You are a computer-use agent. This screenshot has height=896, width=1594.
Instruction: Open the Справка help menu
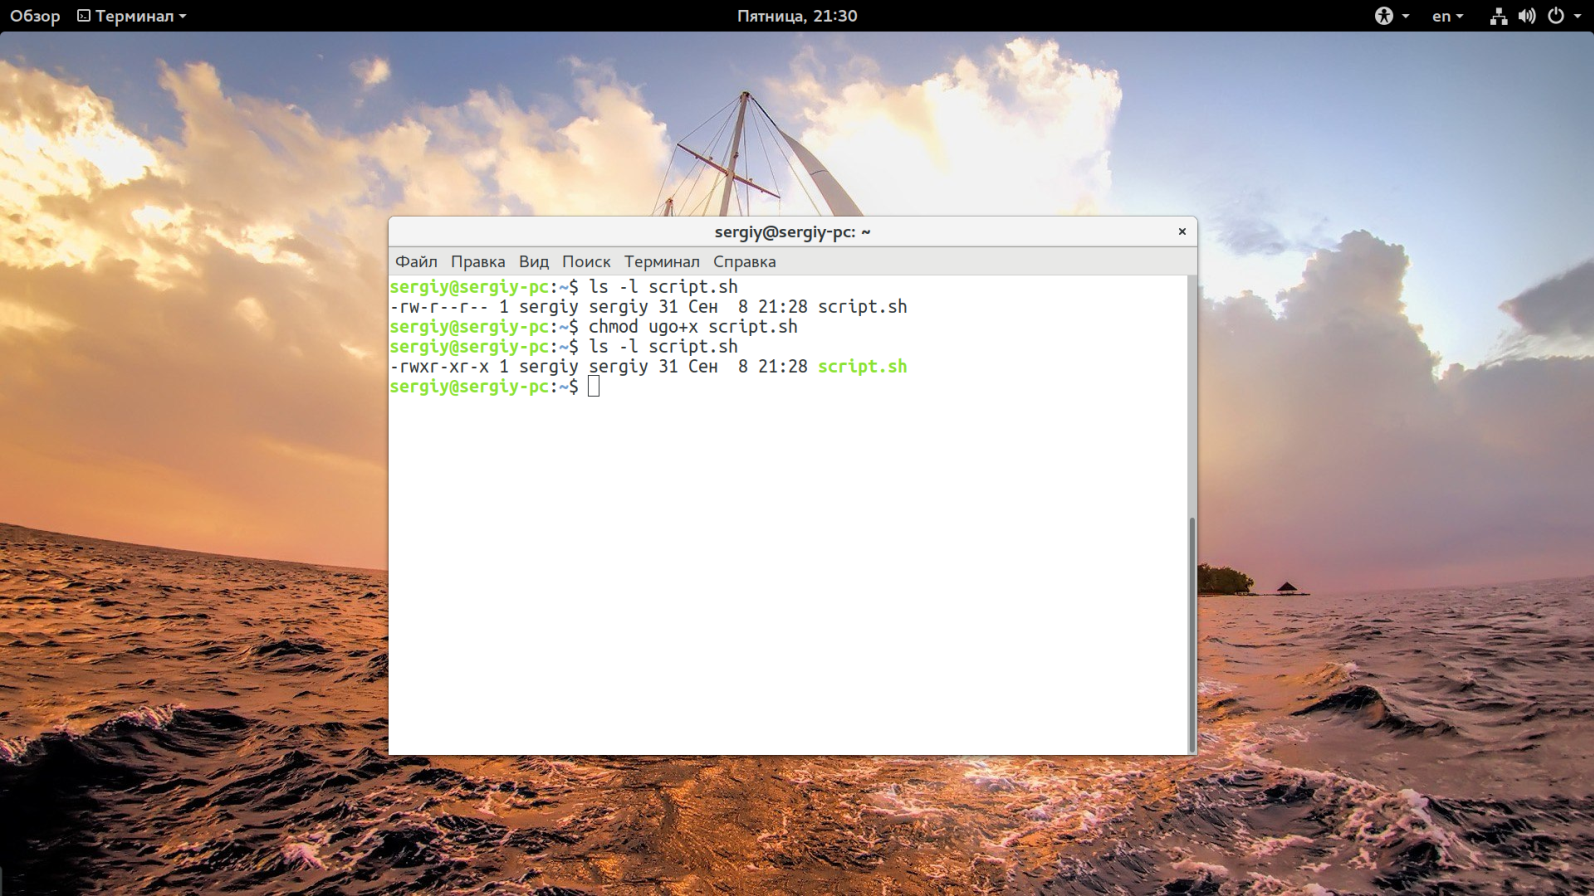(744, 262)
